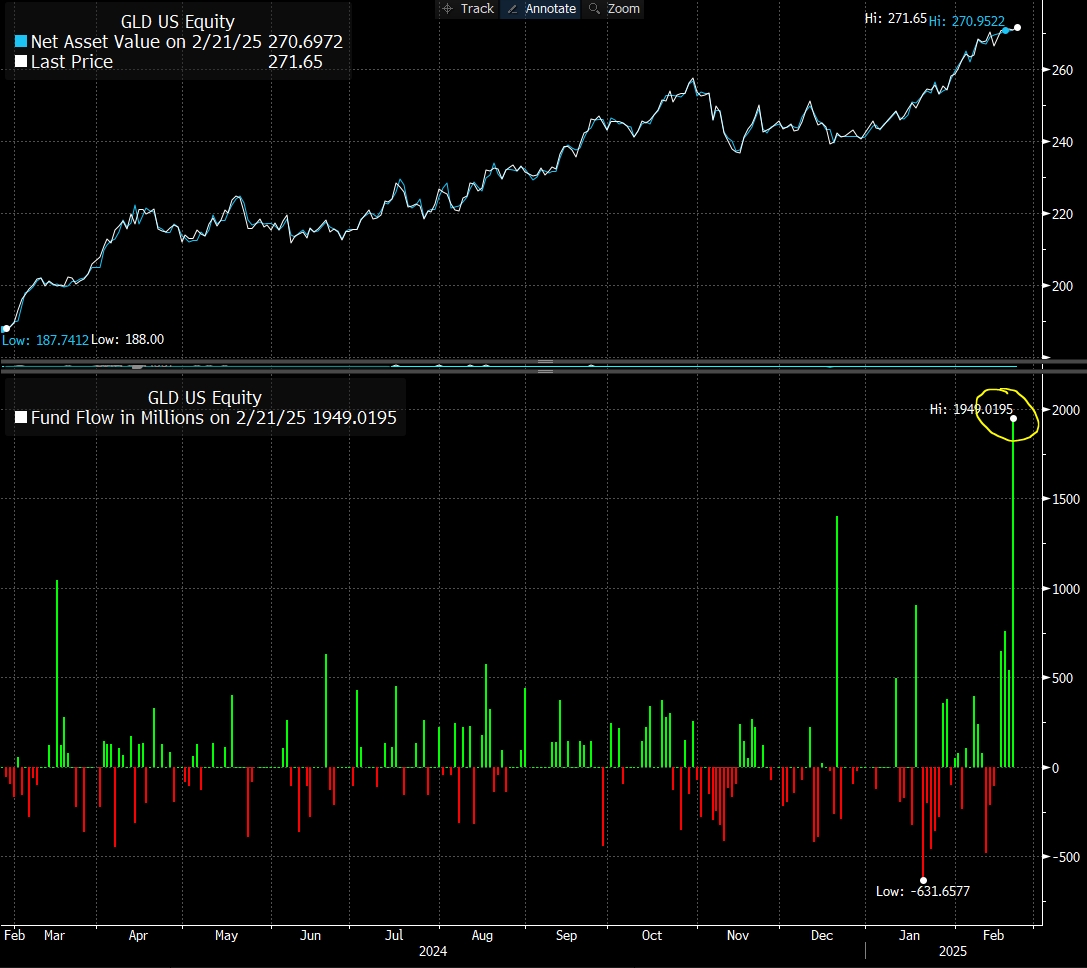The width and height of the screenshot is (1087, 968).
Task: Click the Jan month axis label
Action: click(909, 935)
